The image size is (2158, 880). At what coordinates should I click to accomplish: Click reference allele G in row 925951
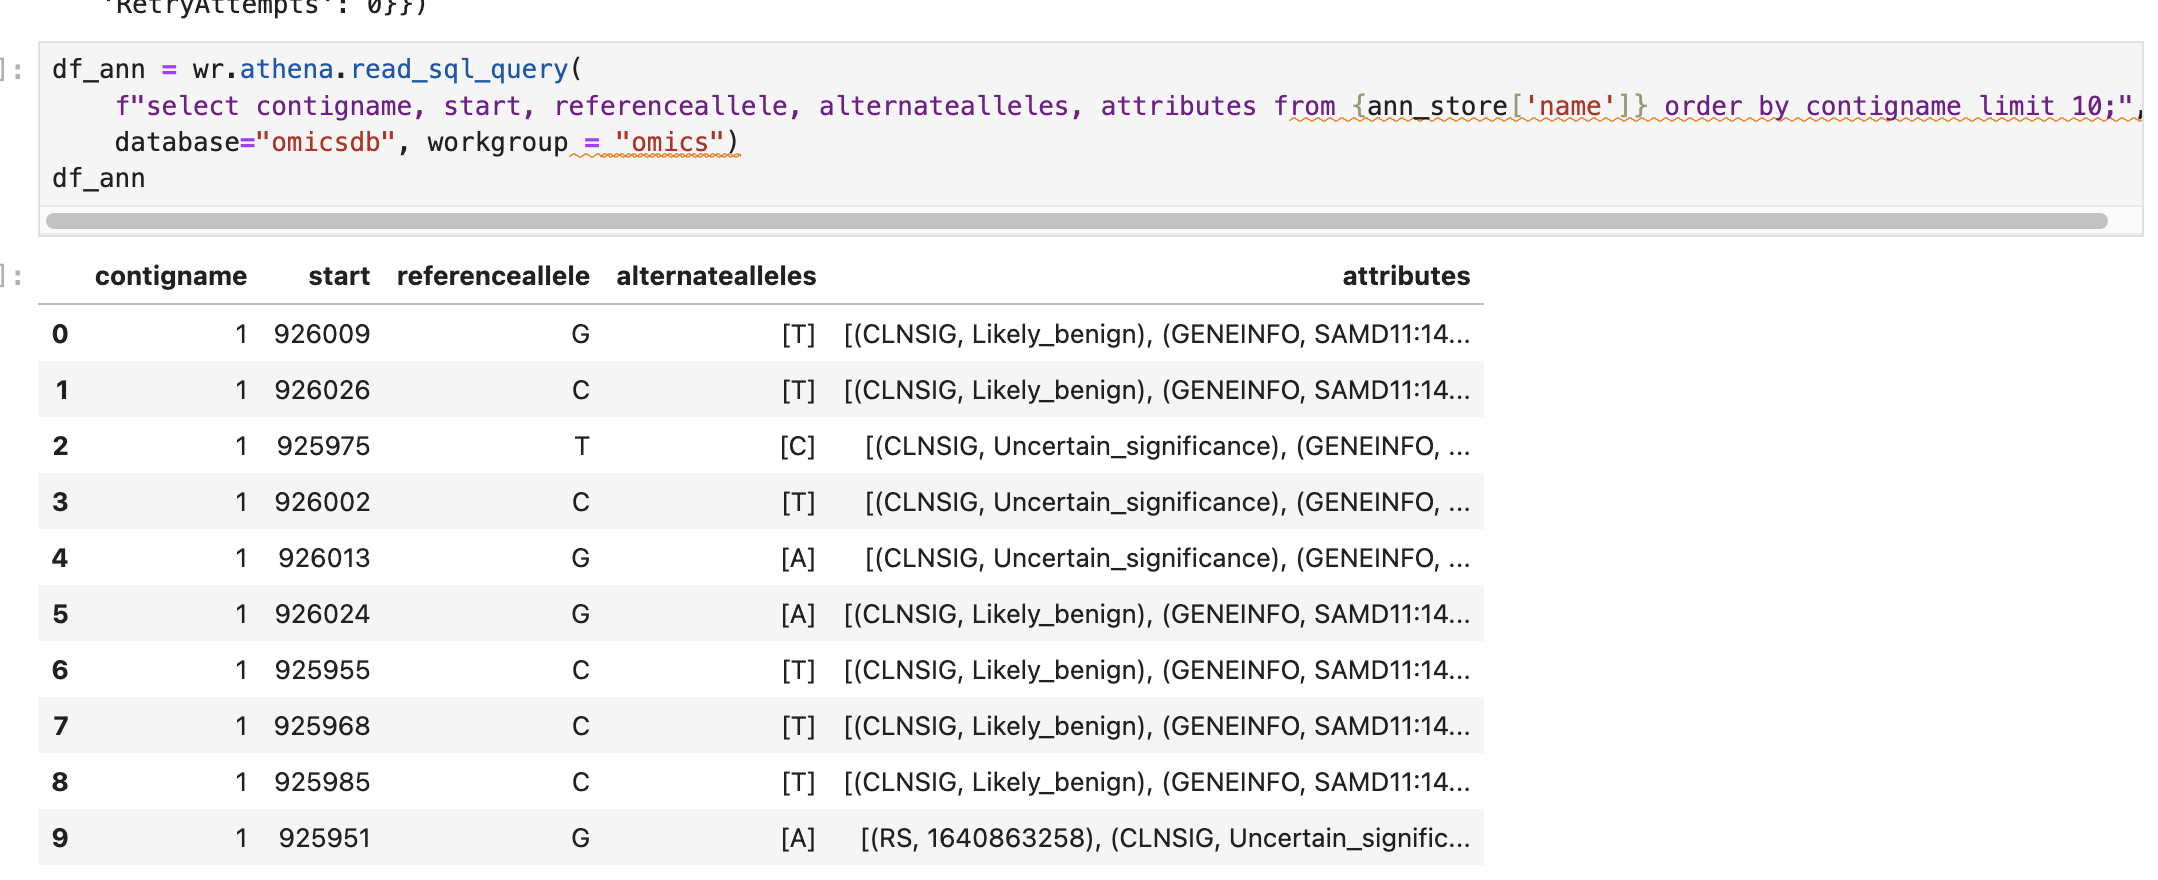580,838
